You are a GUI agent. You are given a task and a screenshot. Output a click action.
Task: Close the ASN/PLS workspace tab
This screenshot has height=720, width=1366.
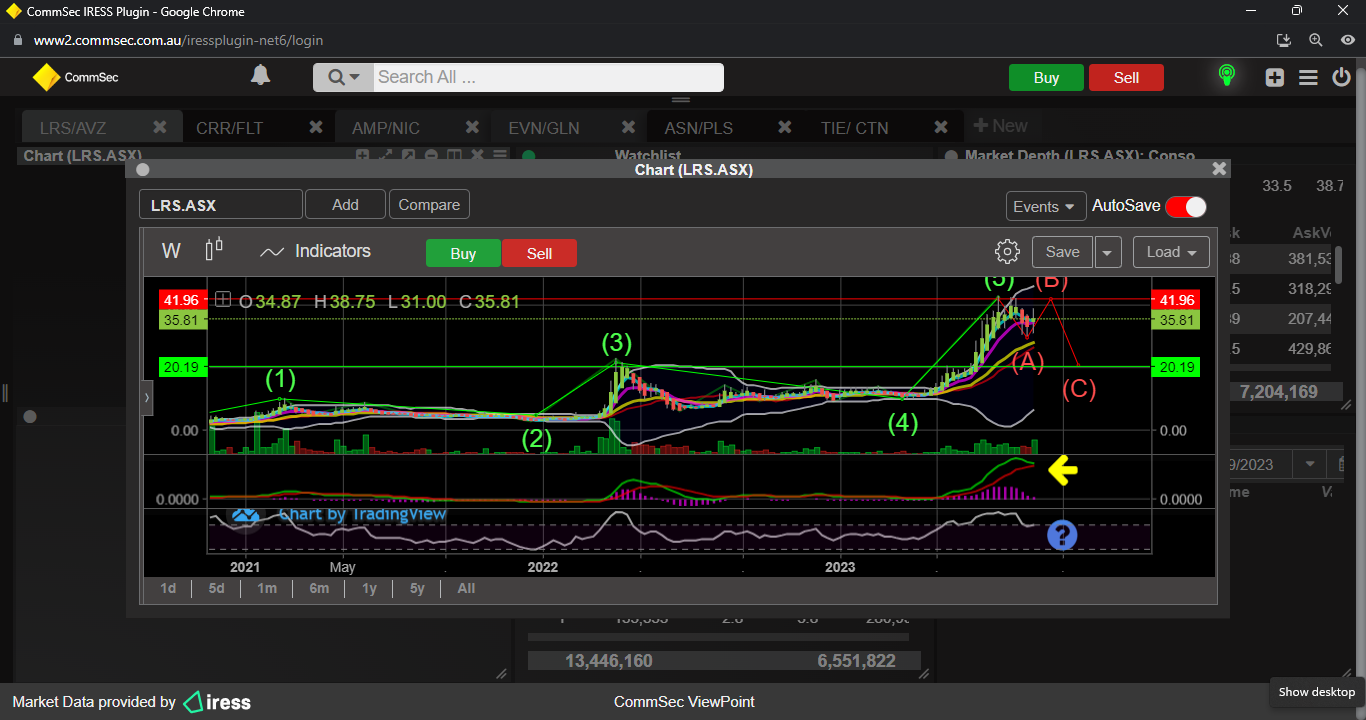click(785, 127)
